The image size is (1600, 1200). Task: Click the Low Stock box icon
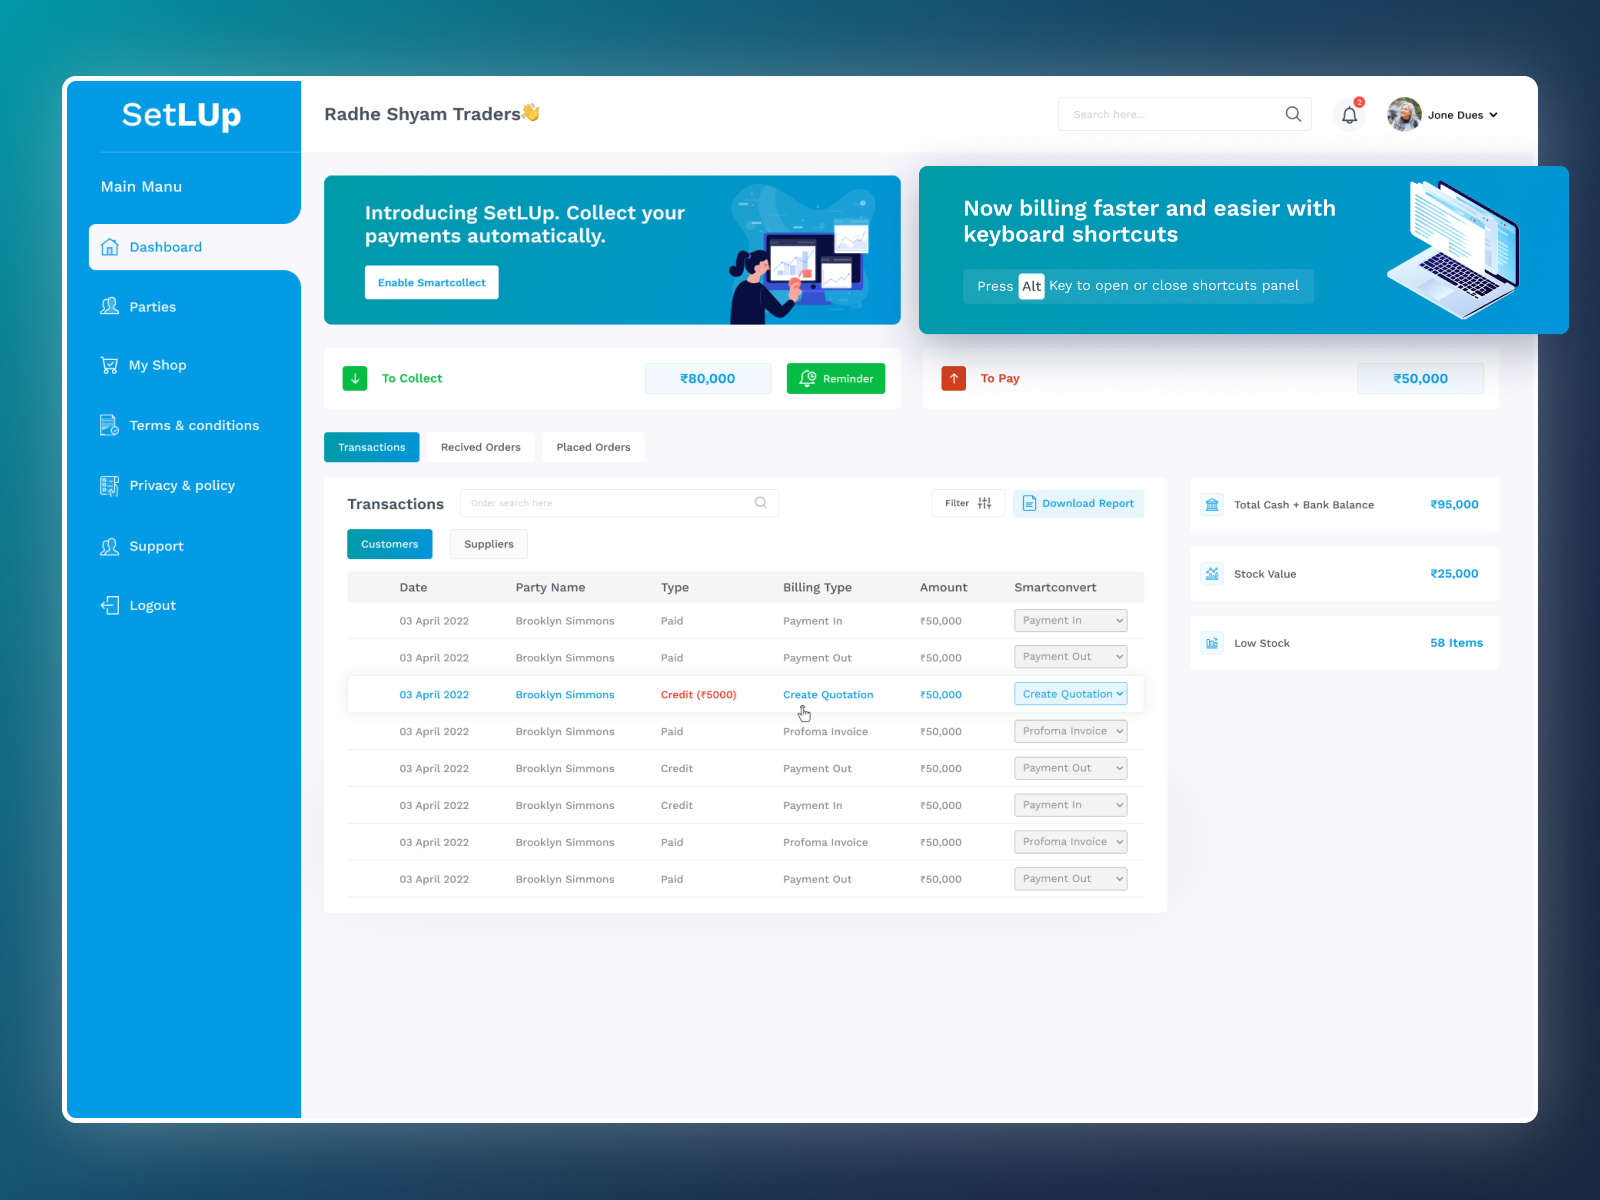pos(1211,642)
